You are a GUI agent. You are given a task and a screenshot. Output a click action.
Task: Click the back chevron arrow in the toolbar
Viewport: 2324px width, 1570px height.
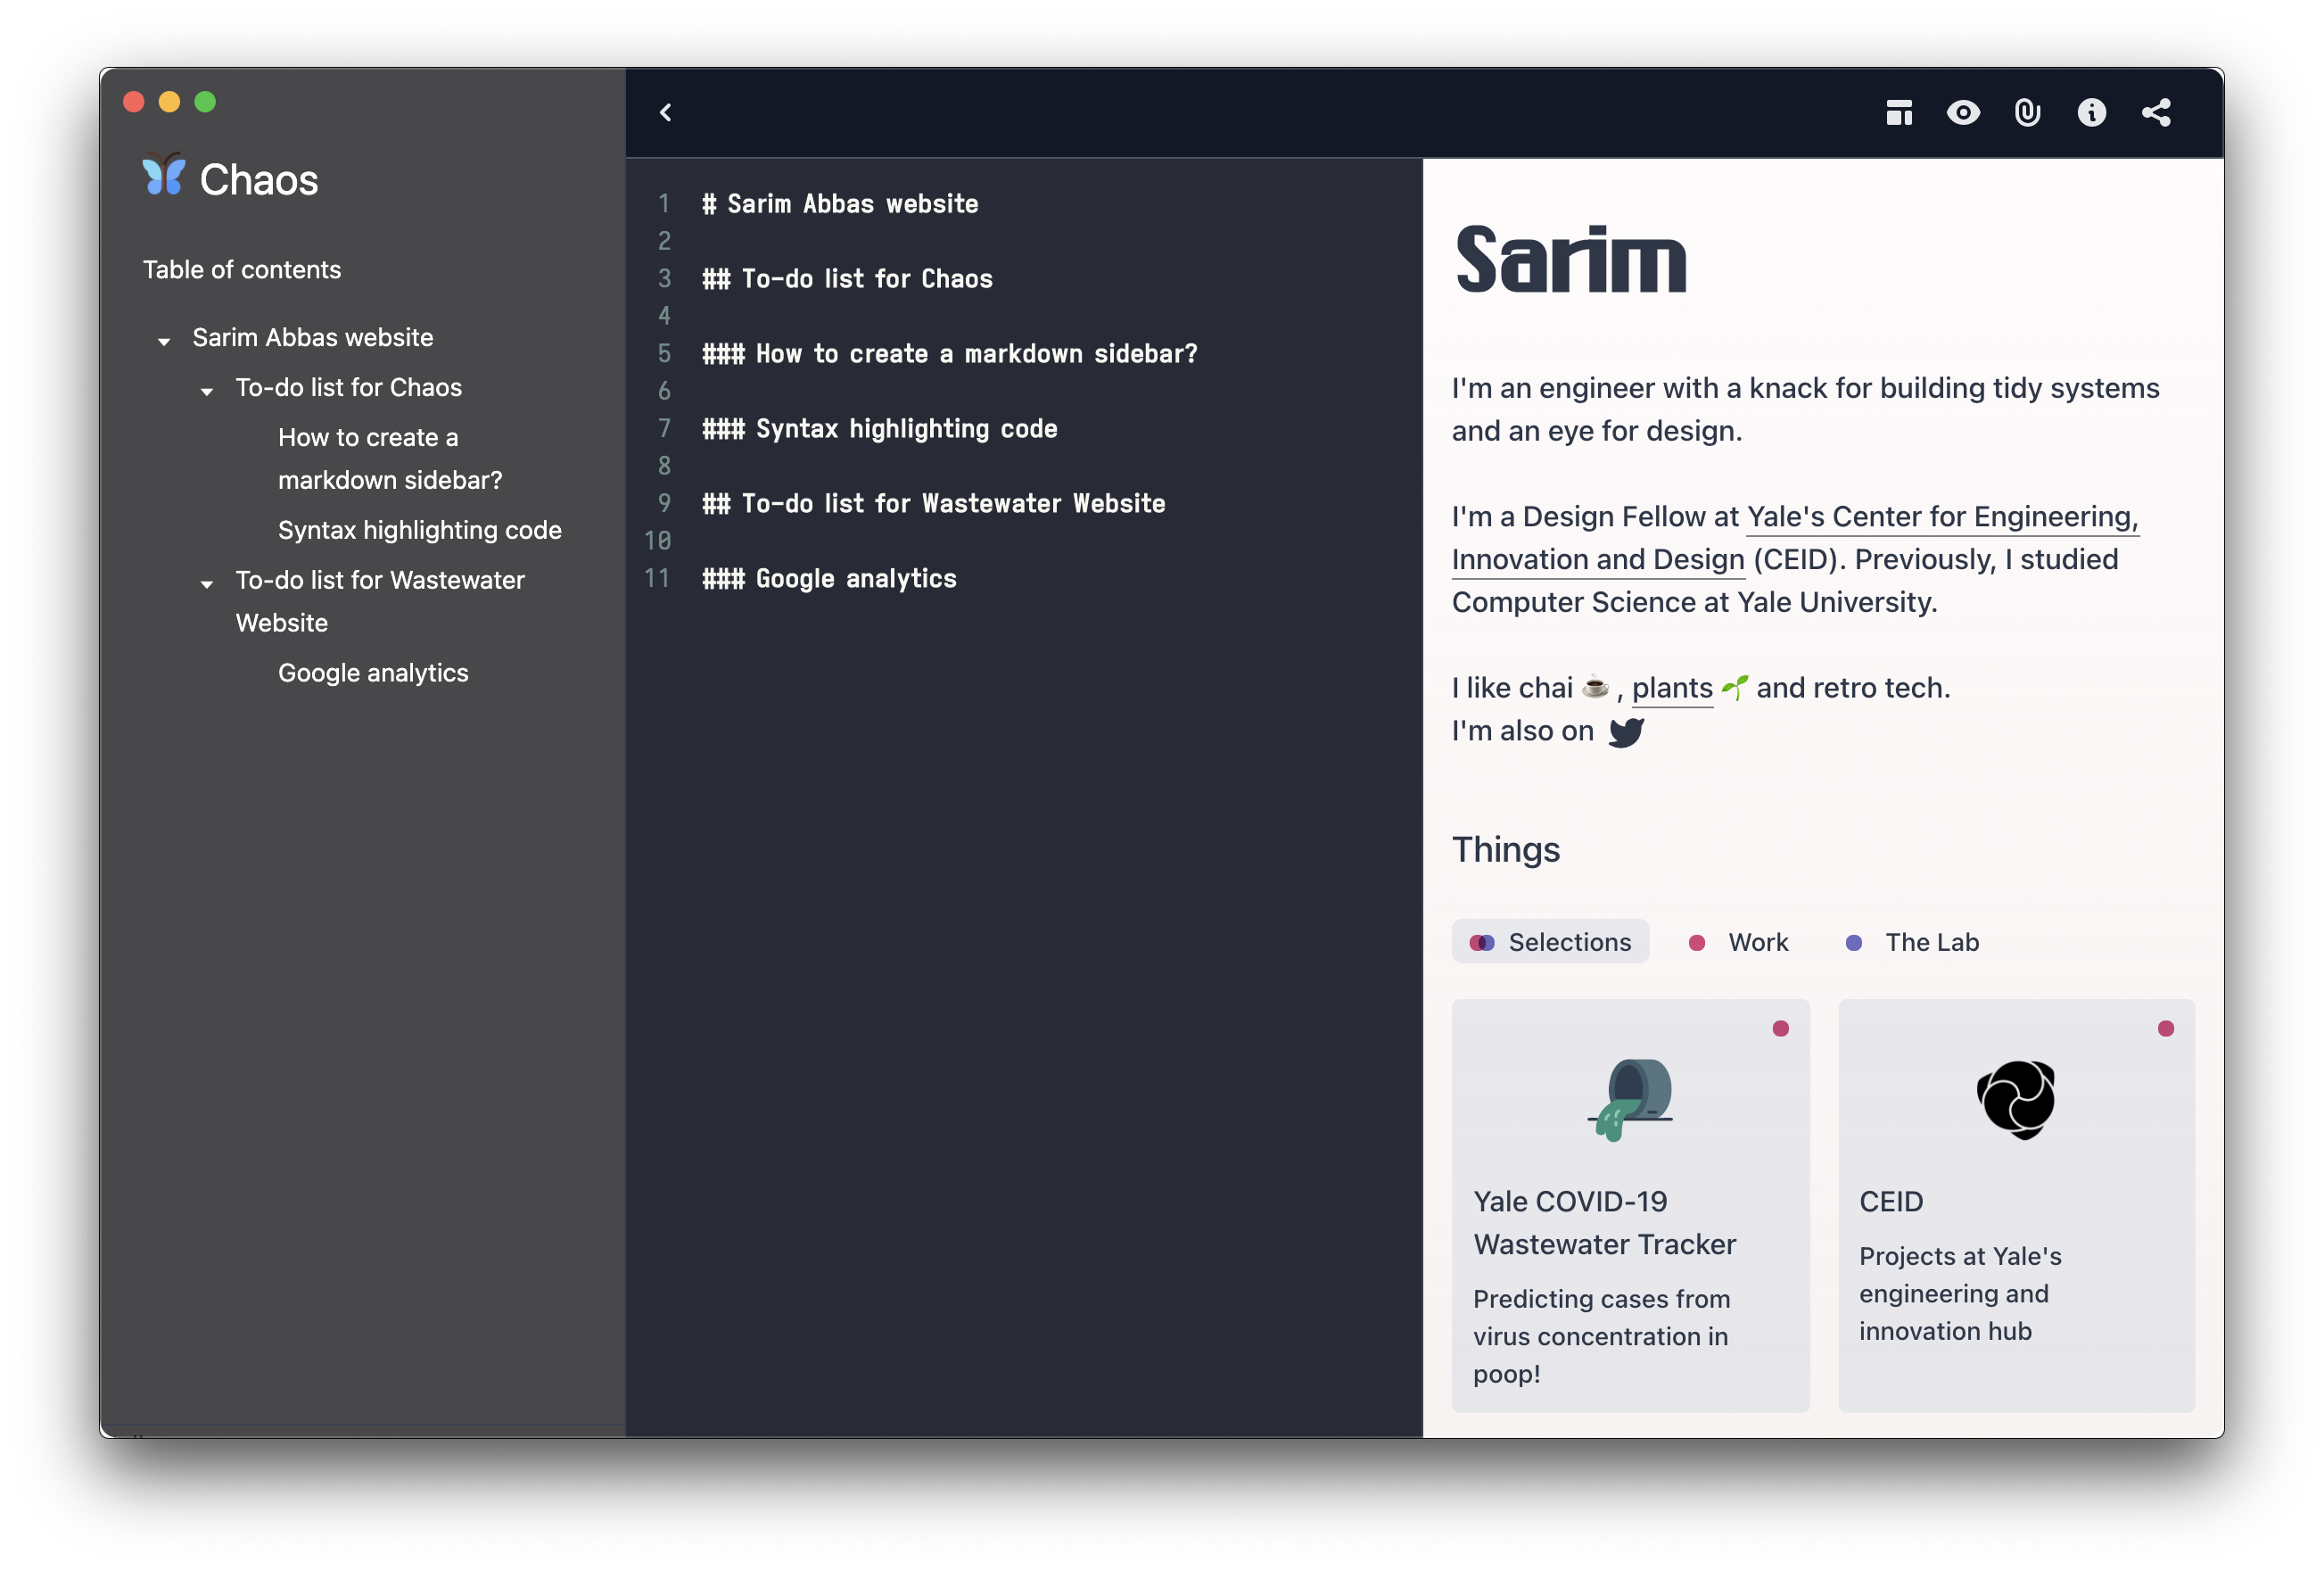point(666,112)
